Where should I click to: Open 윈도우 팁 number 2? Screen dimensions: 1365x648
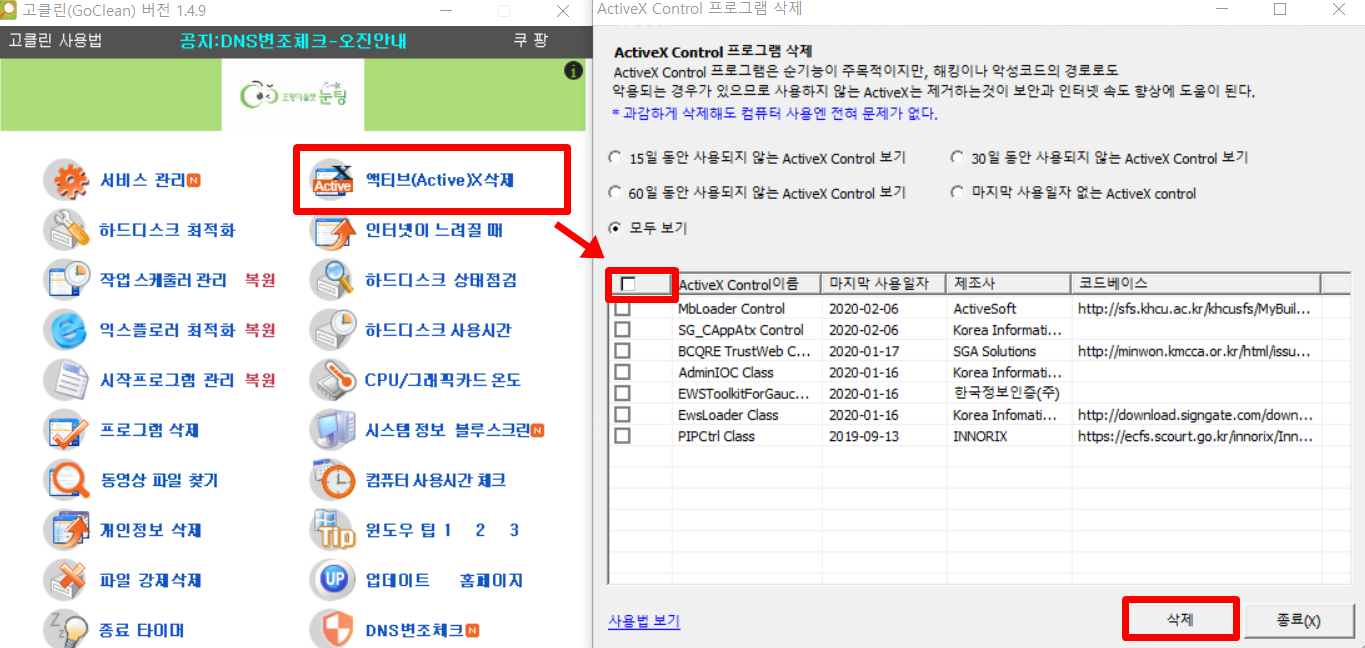(x=480, y=530)
